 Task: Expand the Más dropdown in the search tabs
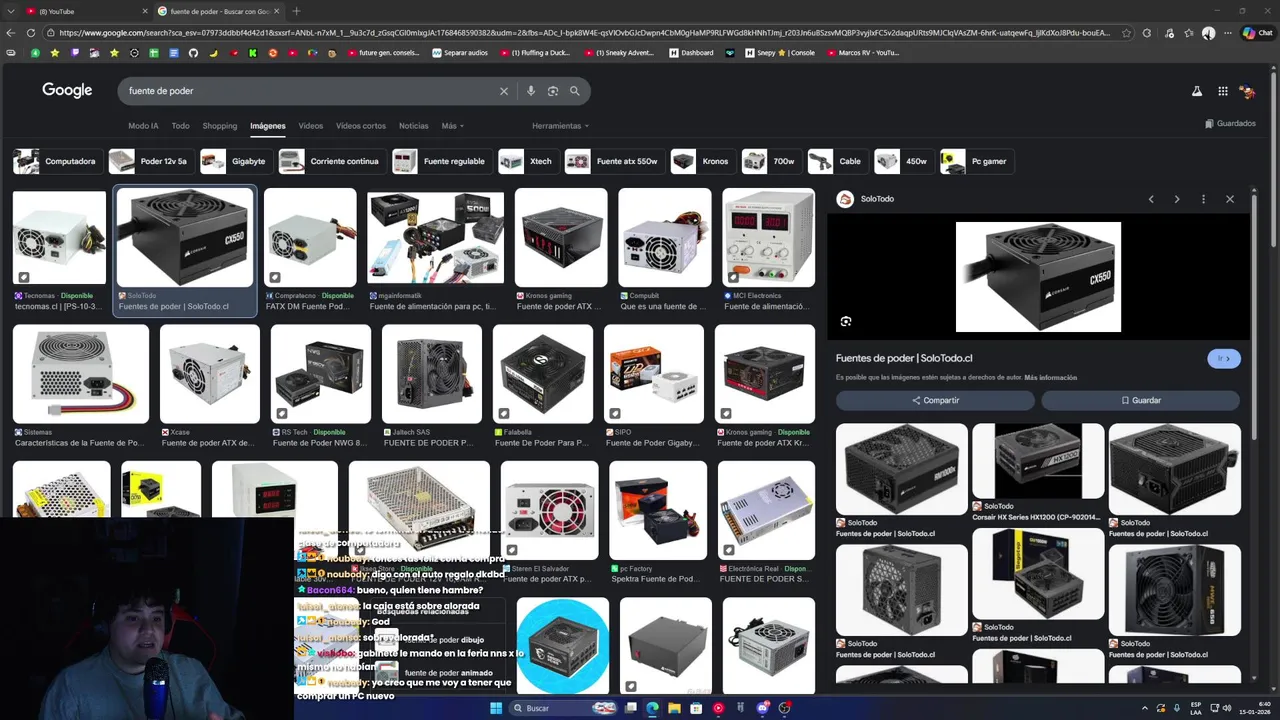(453, 126)
